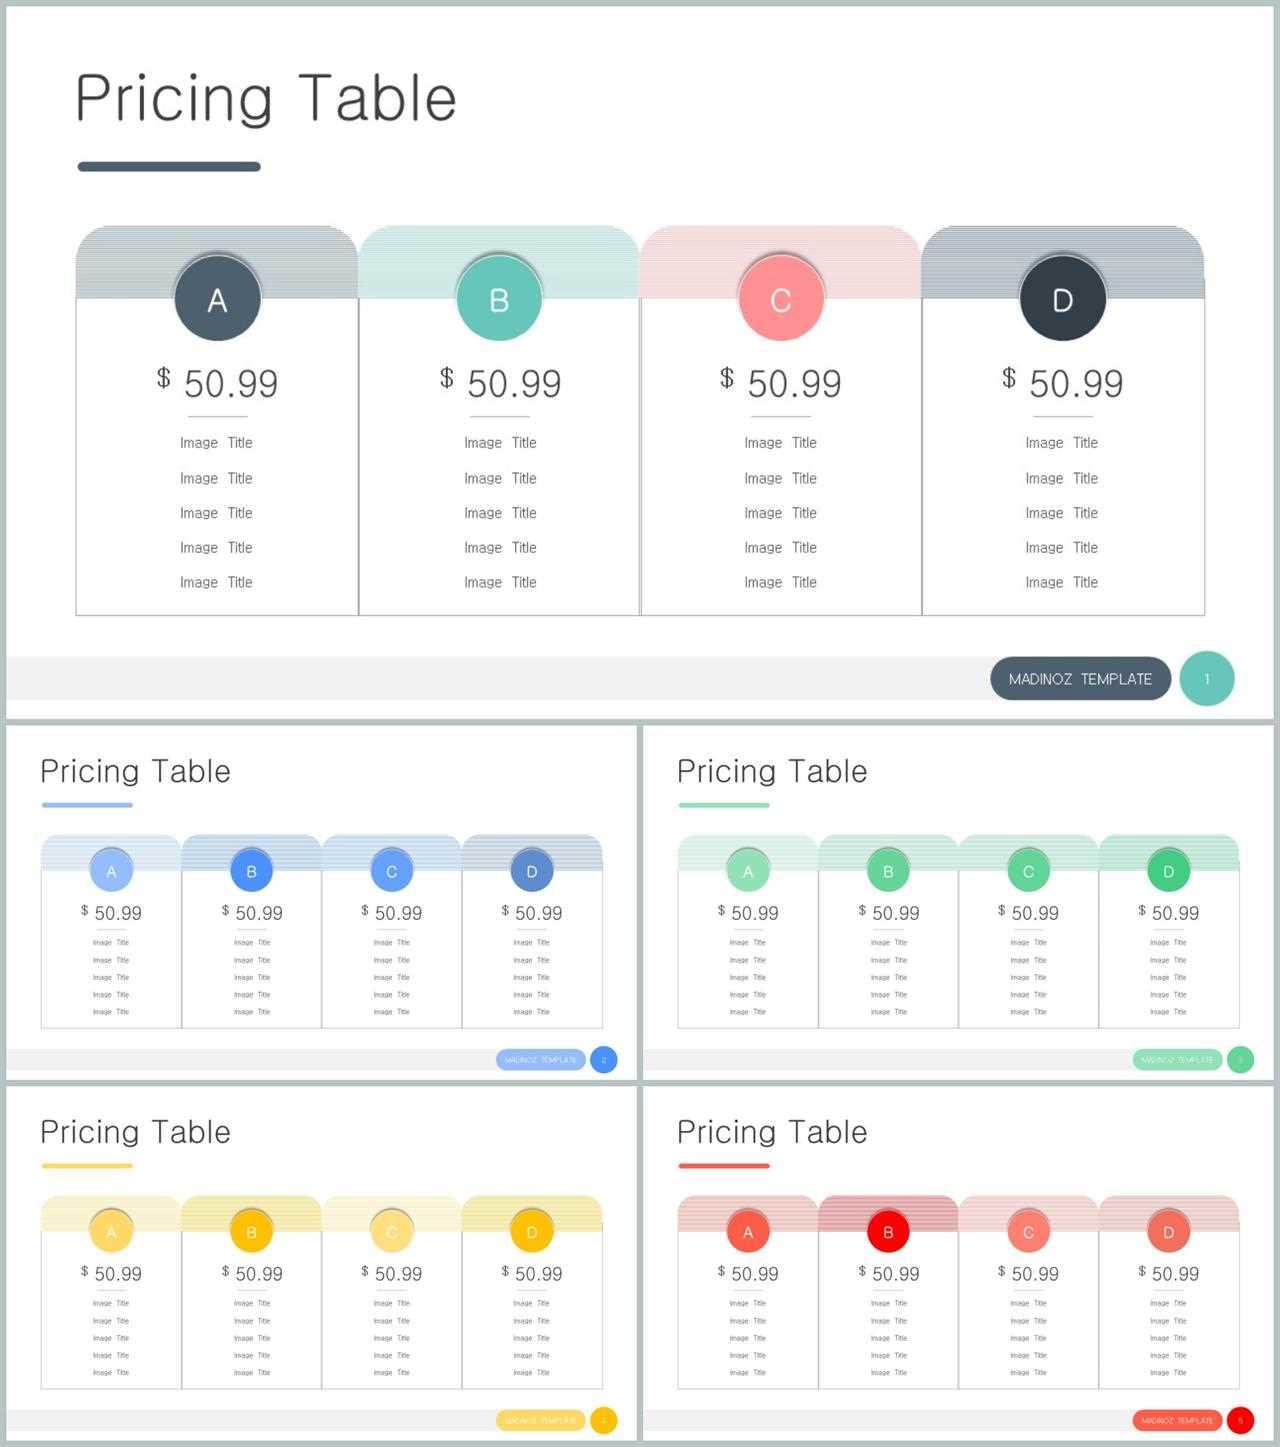Click the red underline bar under Pricing Table
Screen dimensions: 1280x1447
(724, 1165)
